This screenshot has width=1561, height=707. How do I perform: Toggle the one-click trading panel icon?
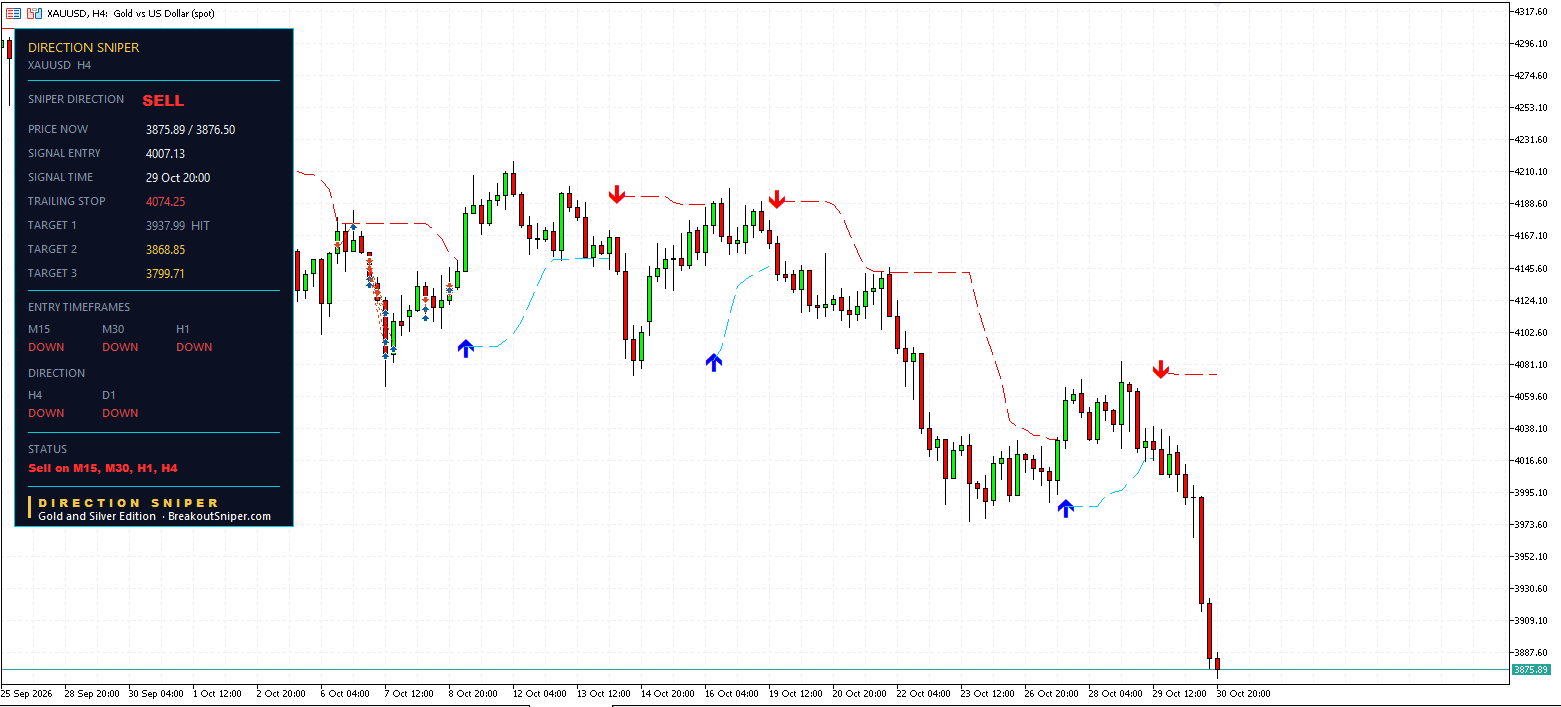36,13
